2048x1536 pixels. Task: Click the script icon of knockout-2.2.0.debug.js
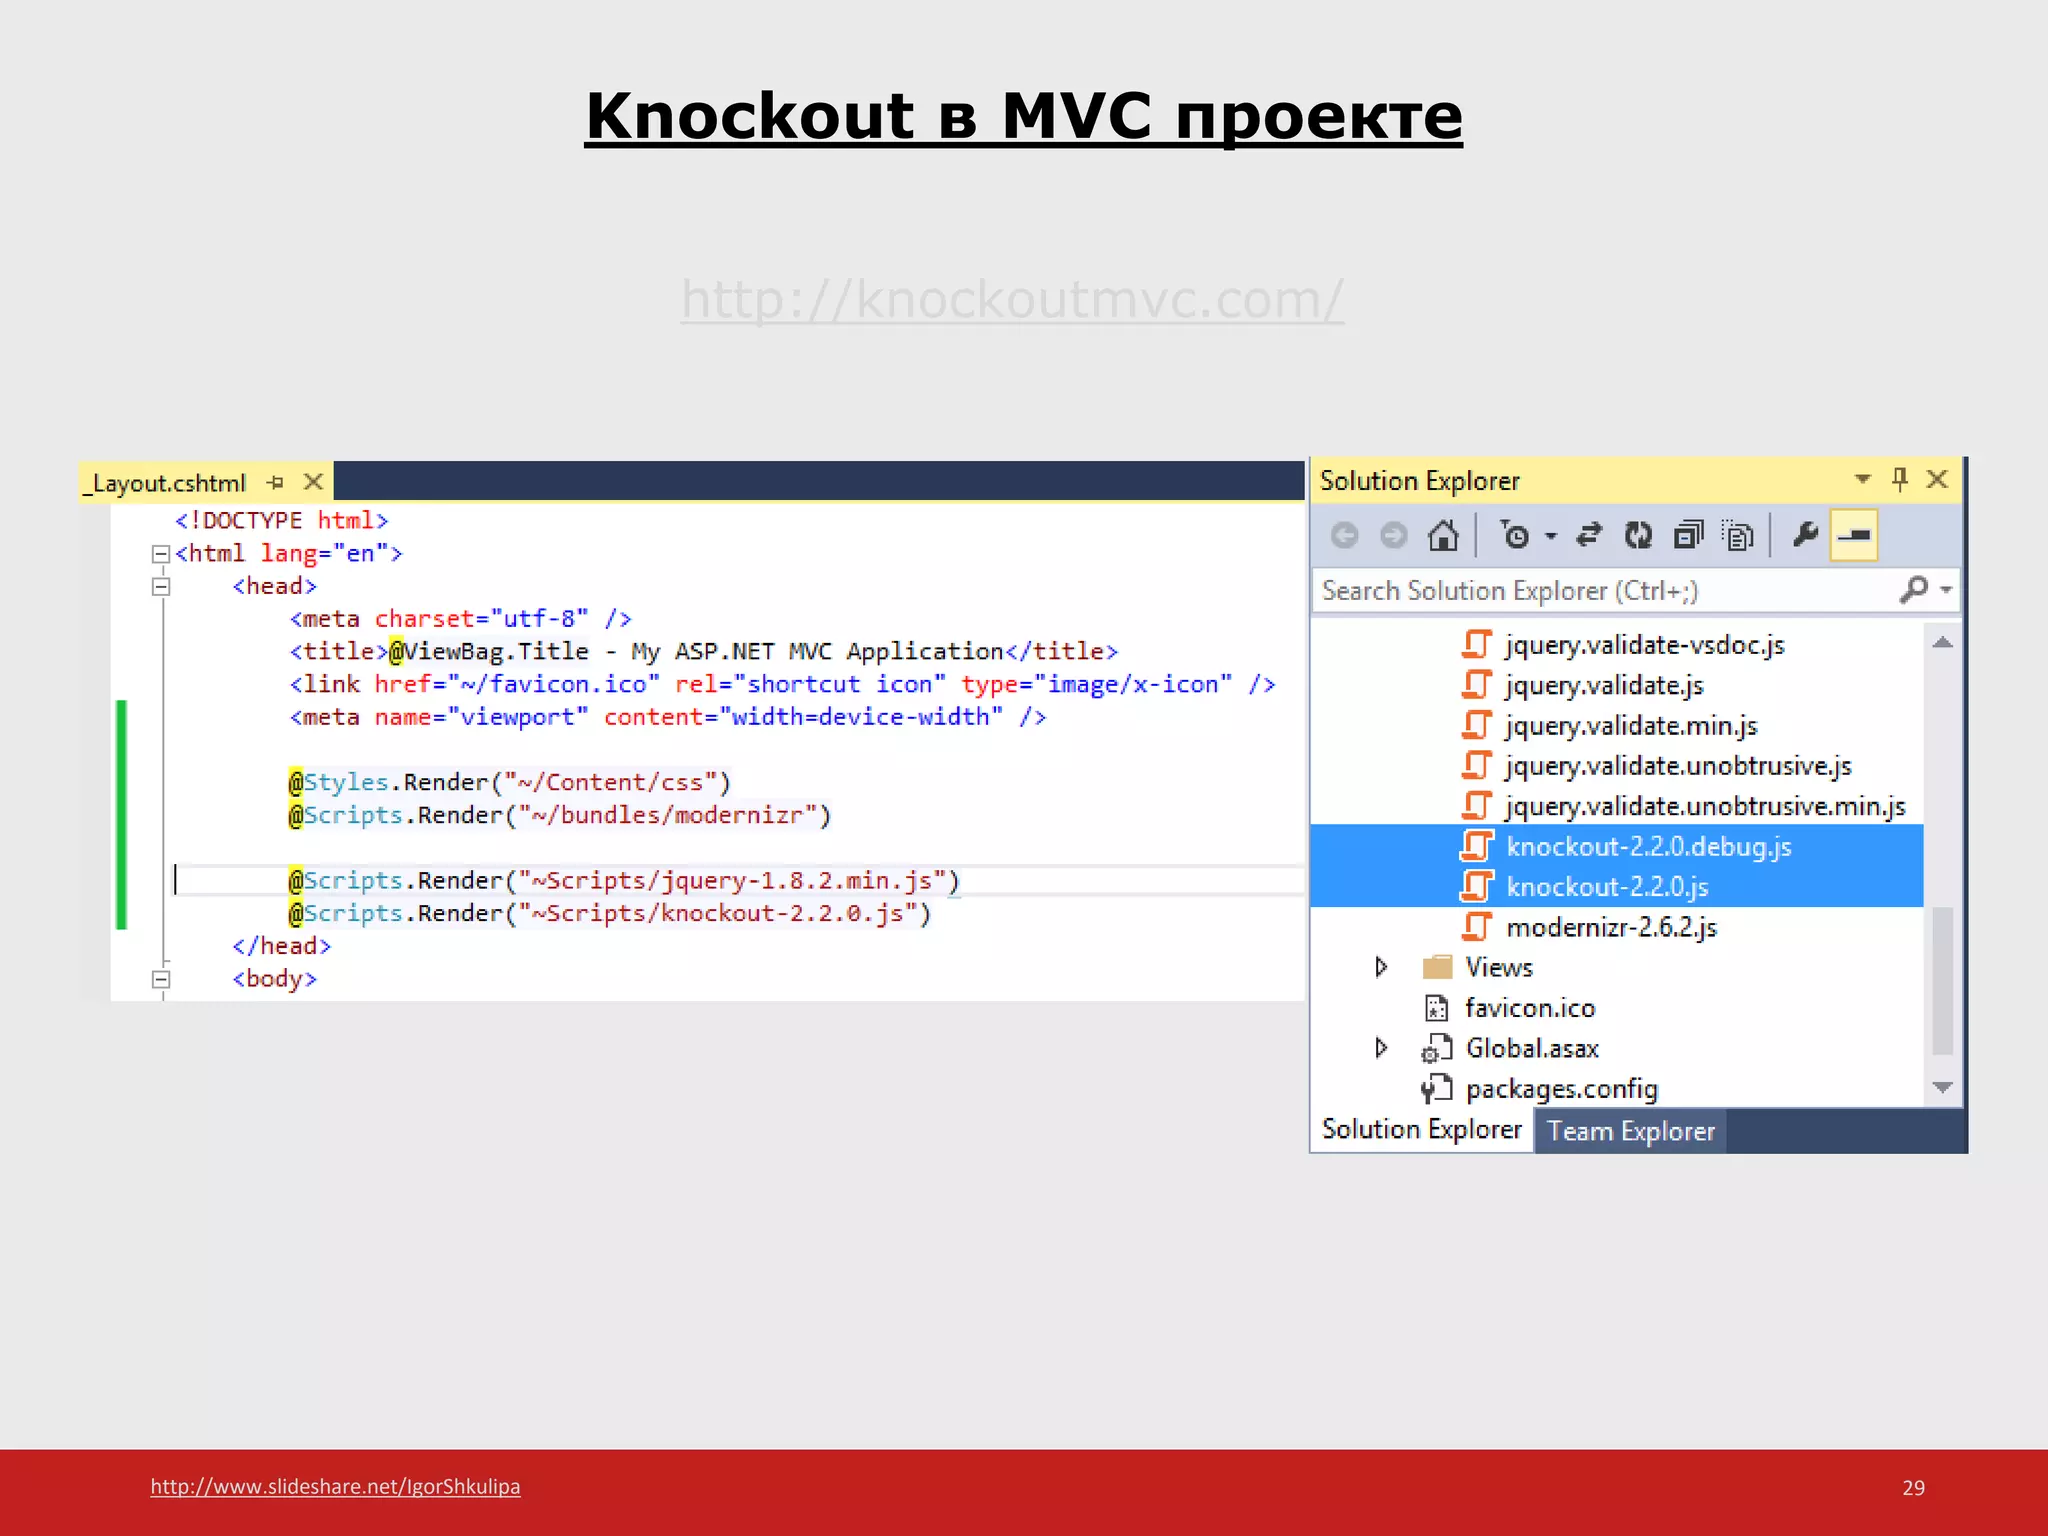point(1477,846)
